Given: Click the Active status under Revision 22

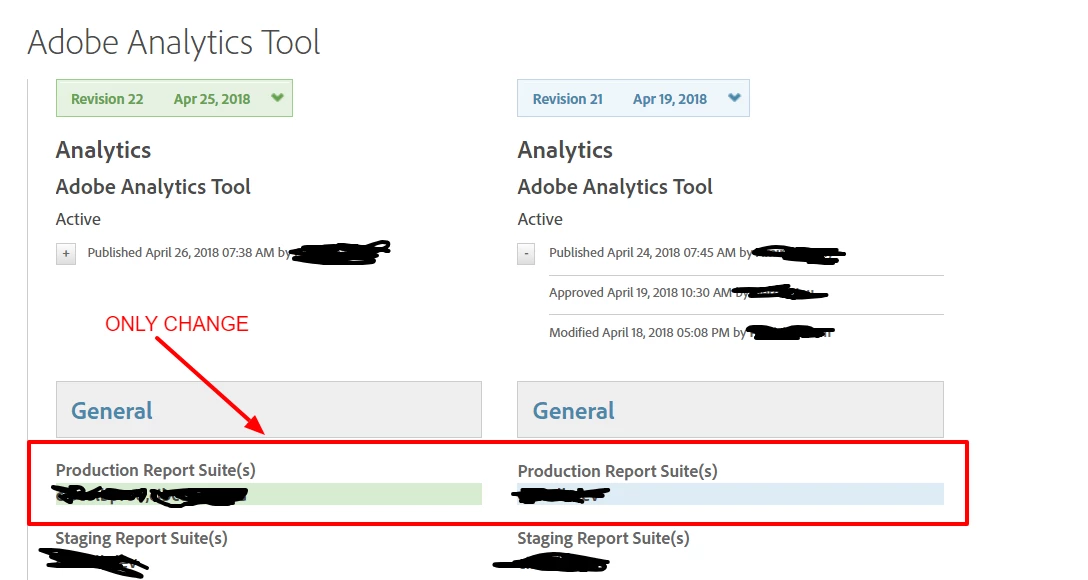Looking at the screenshot, I should click(78, 219).
